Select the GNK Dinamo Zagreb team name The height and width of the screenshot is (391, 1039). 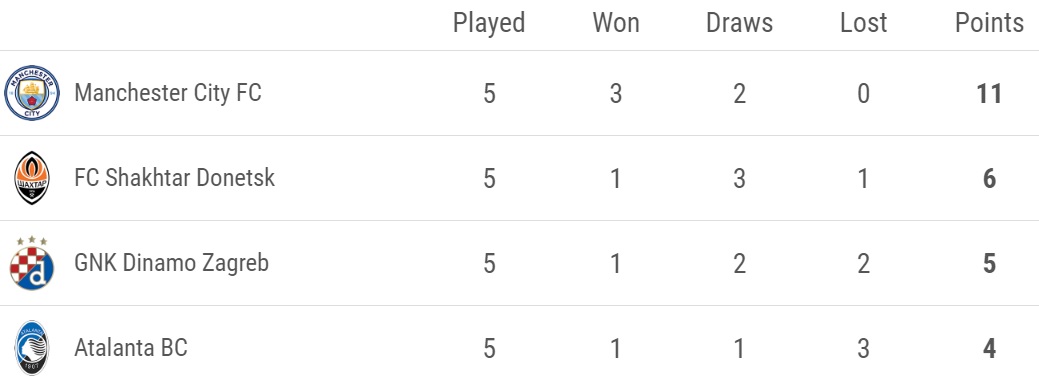coord(172,263)
